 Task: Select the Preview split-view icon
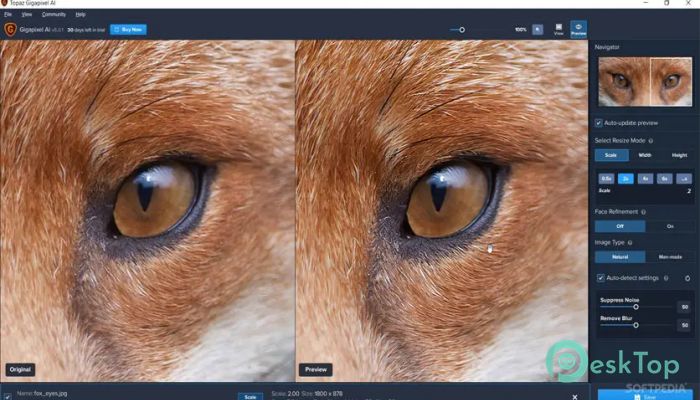click(578, 30)
